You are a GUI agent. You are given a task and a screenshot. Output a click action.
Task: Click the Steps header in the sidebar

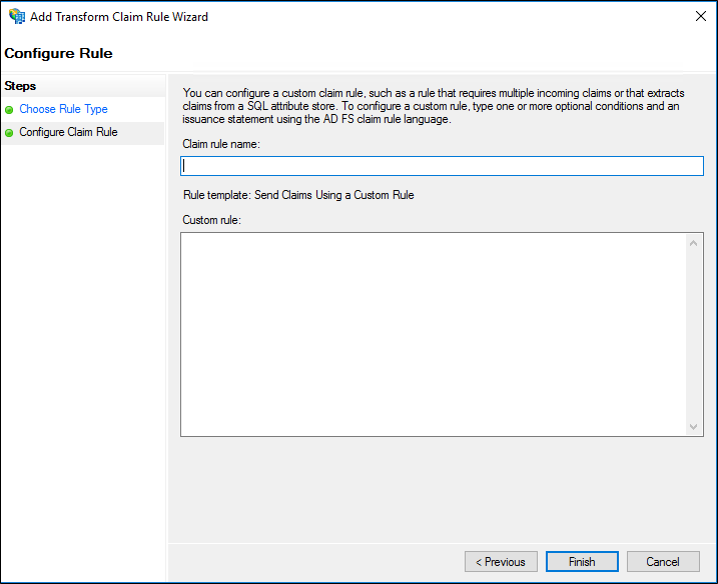click(20, 86)
